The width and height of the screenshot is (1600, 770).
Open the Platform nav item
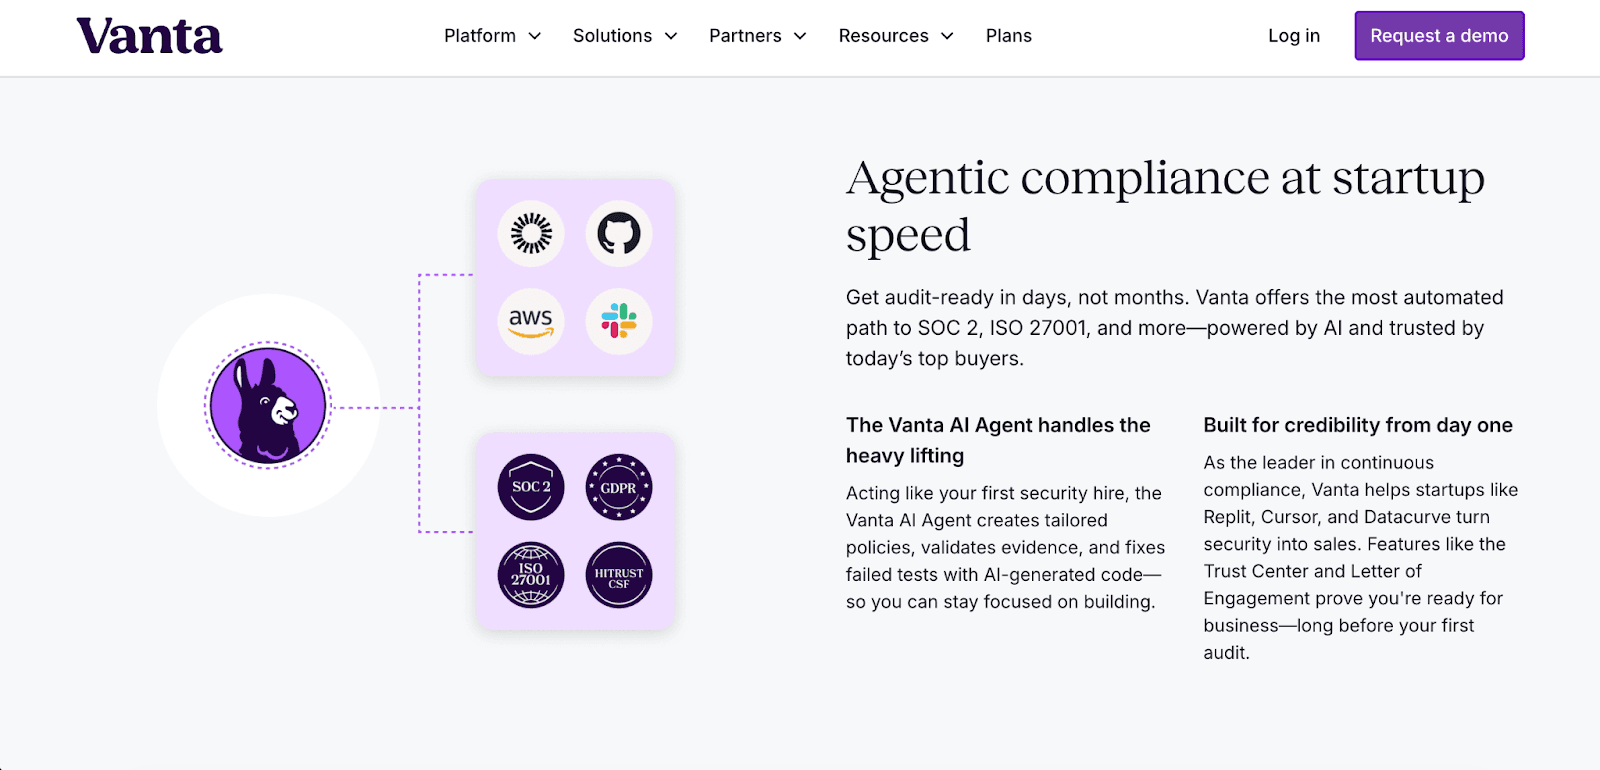point(480,36)
